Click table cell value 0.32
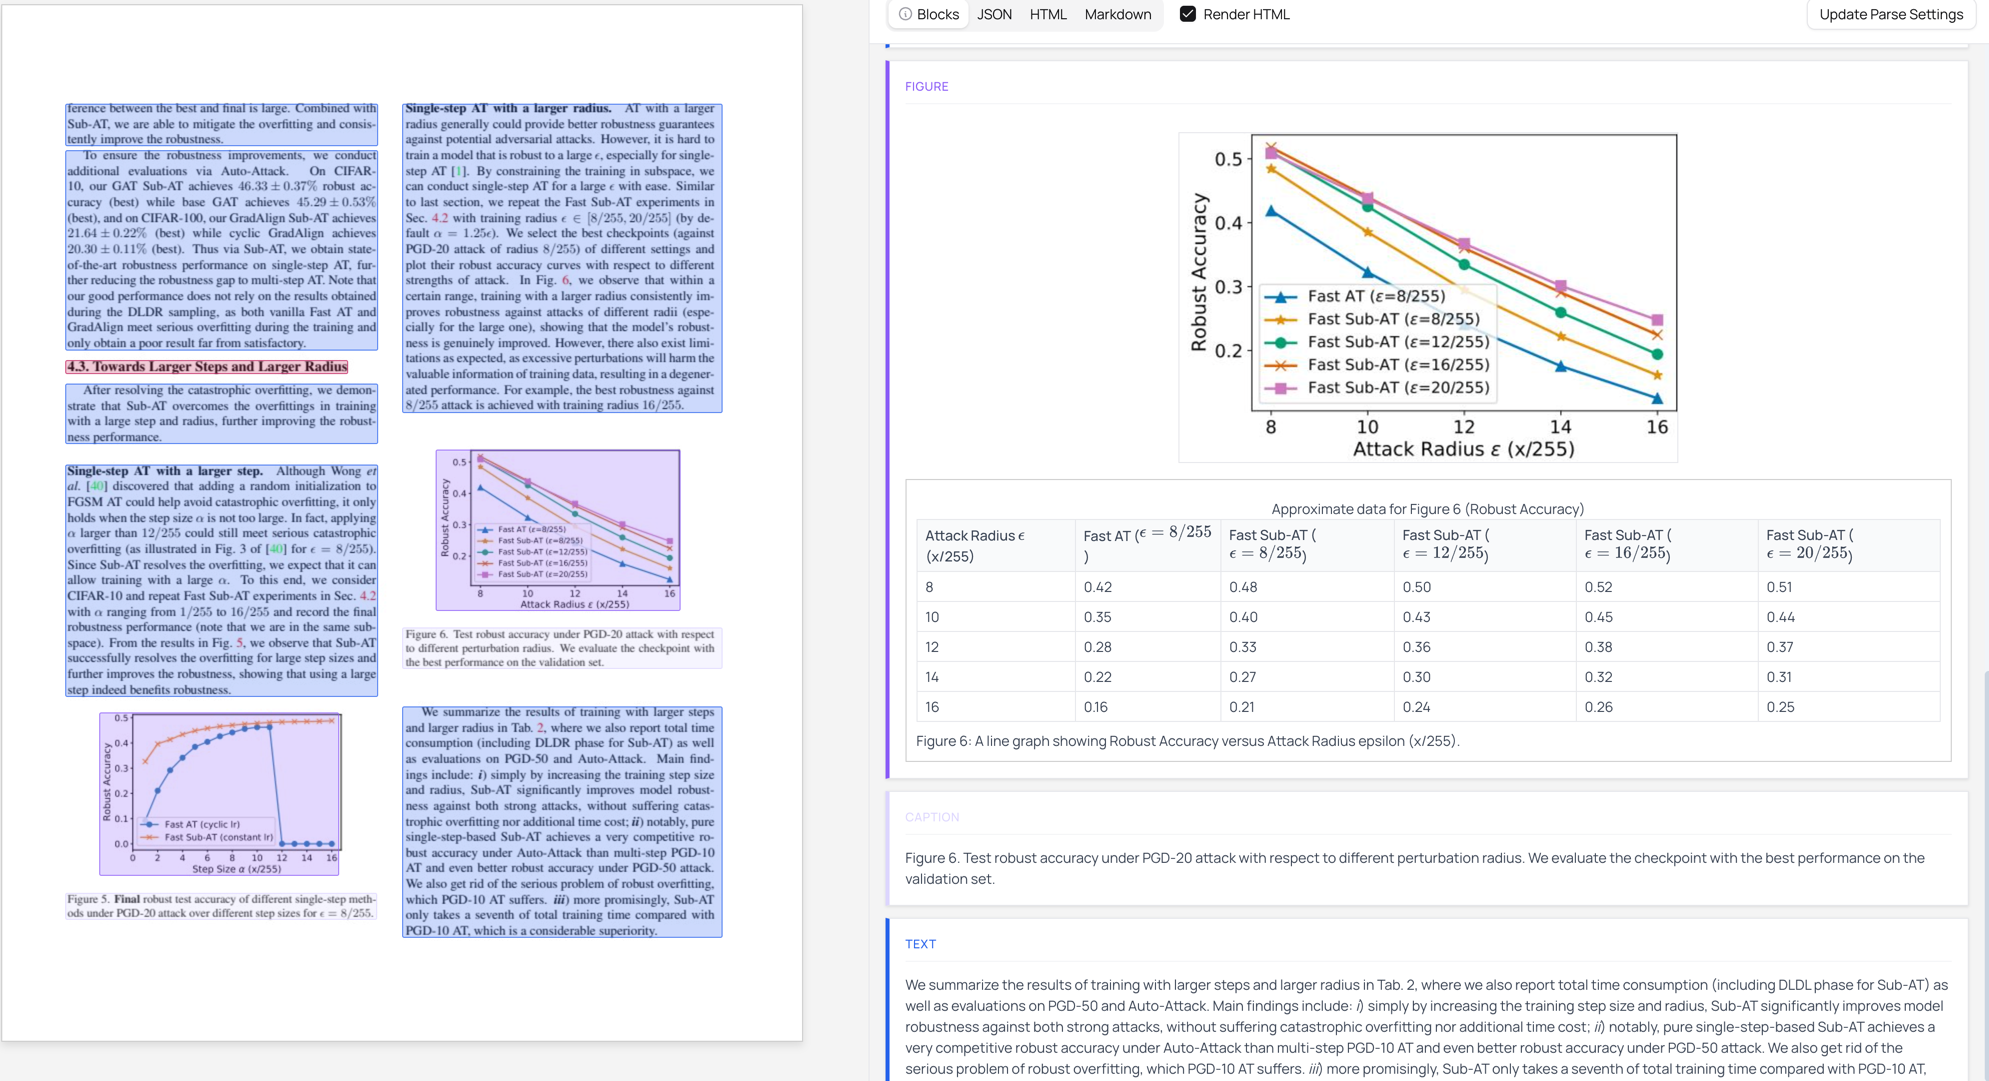The height and width of the screenshot is (1081, 1989). point(1599,677)
